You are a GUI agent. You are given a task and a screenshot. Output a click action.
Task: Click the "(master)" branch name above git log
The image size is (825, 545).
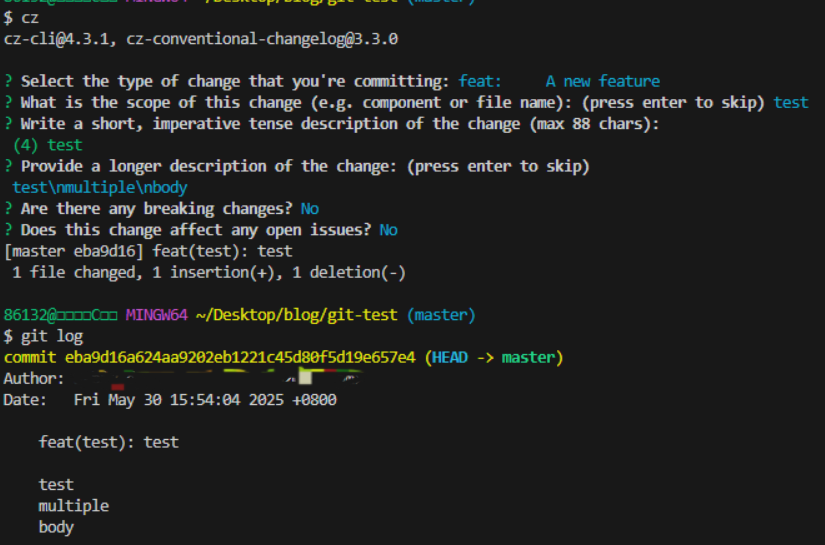pyautogui.click(x=442, y=315)
